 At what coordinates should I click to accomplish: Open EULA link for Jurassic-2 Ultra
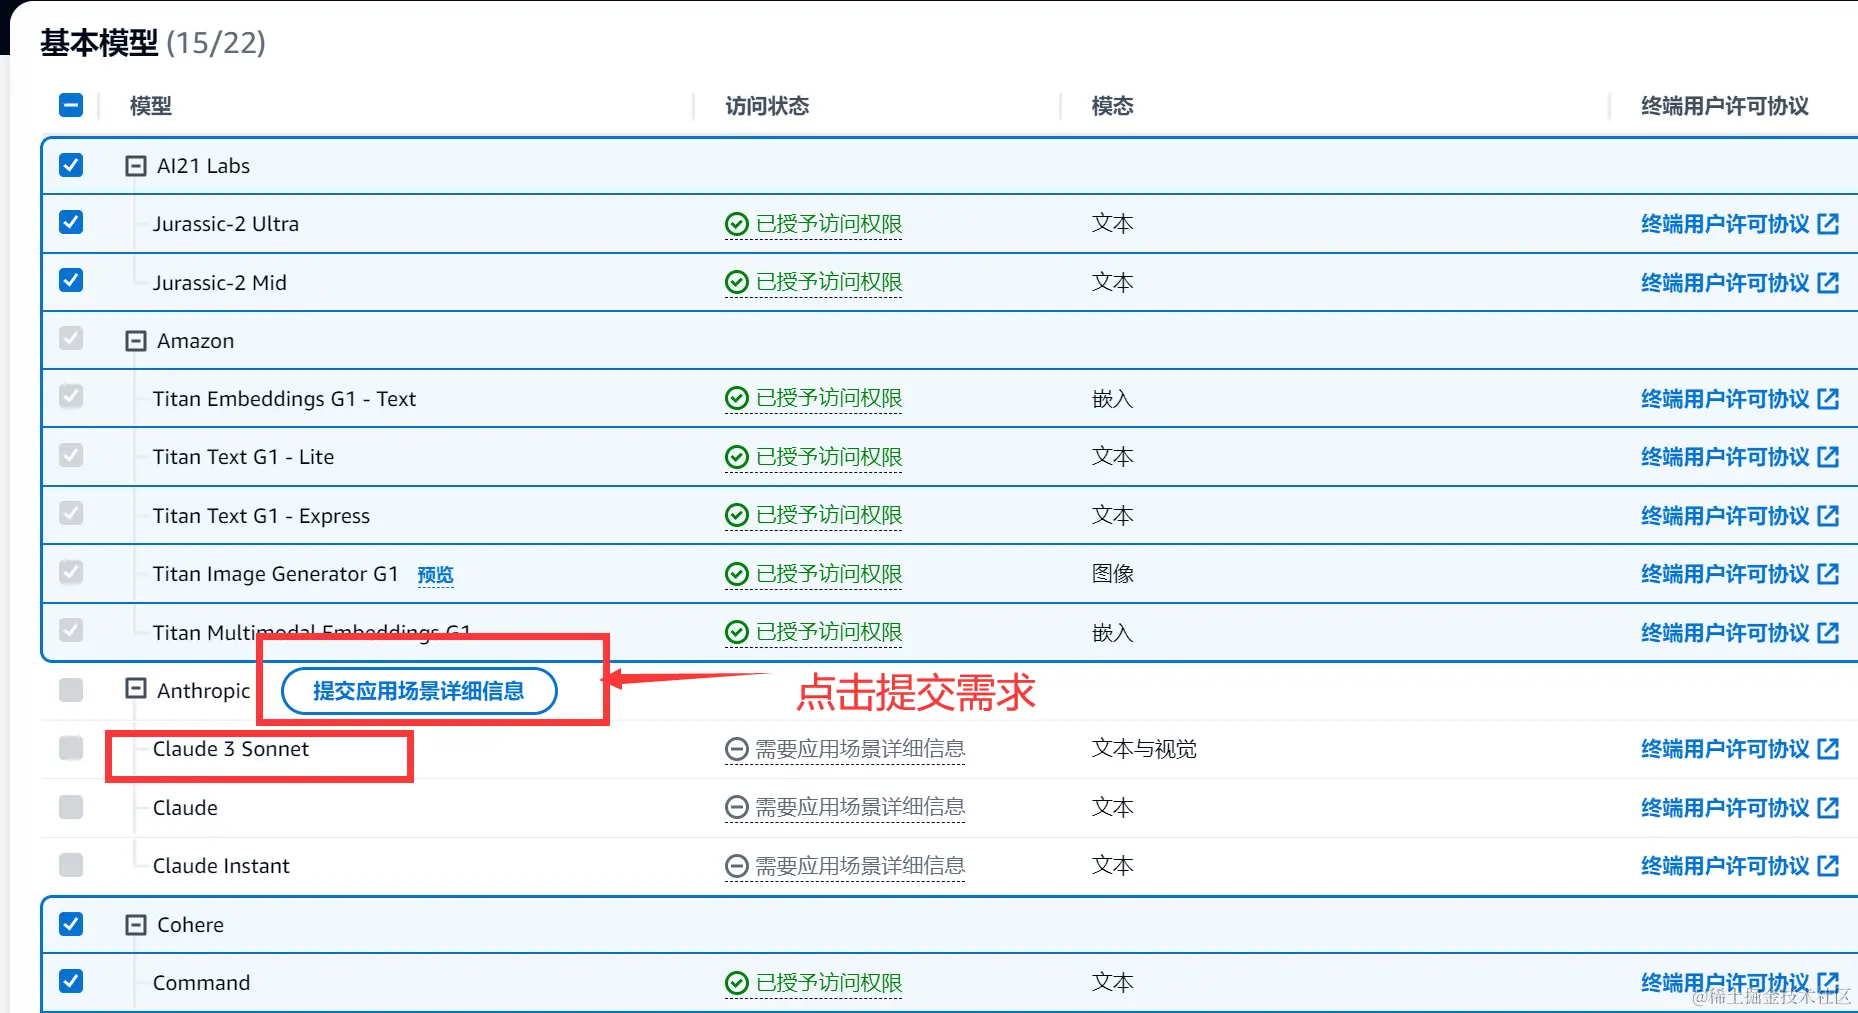(x=1740, y=224)
